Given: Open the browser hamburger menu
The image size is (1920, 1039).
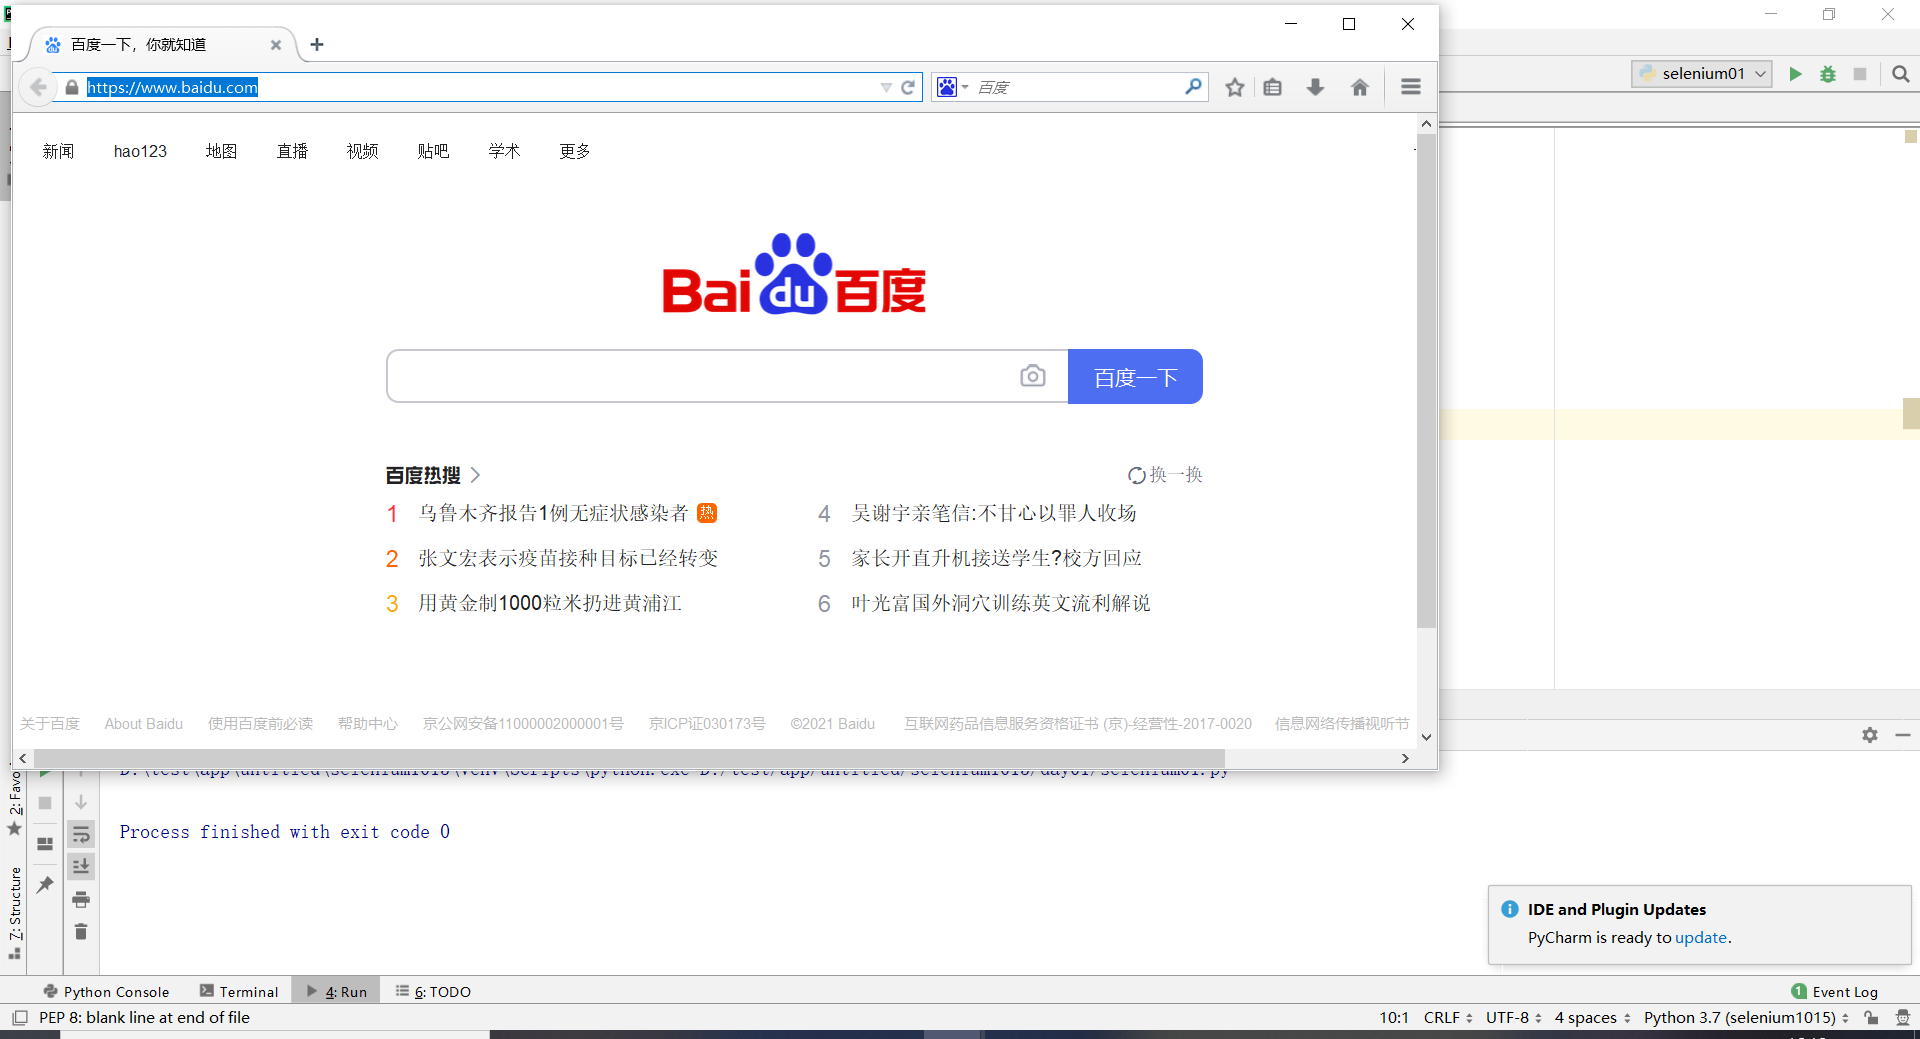Looking at the screenshot, I should pos(1411,87).
